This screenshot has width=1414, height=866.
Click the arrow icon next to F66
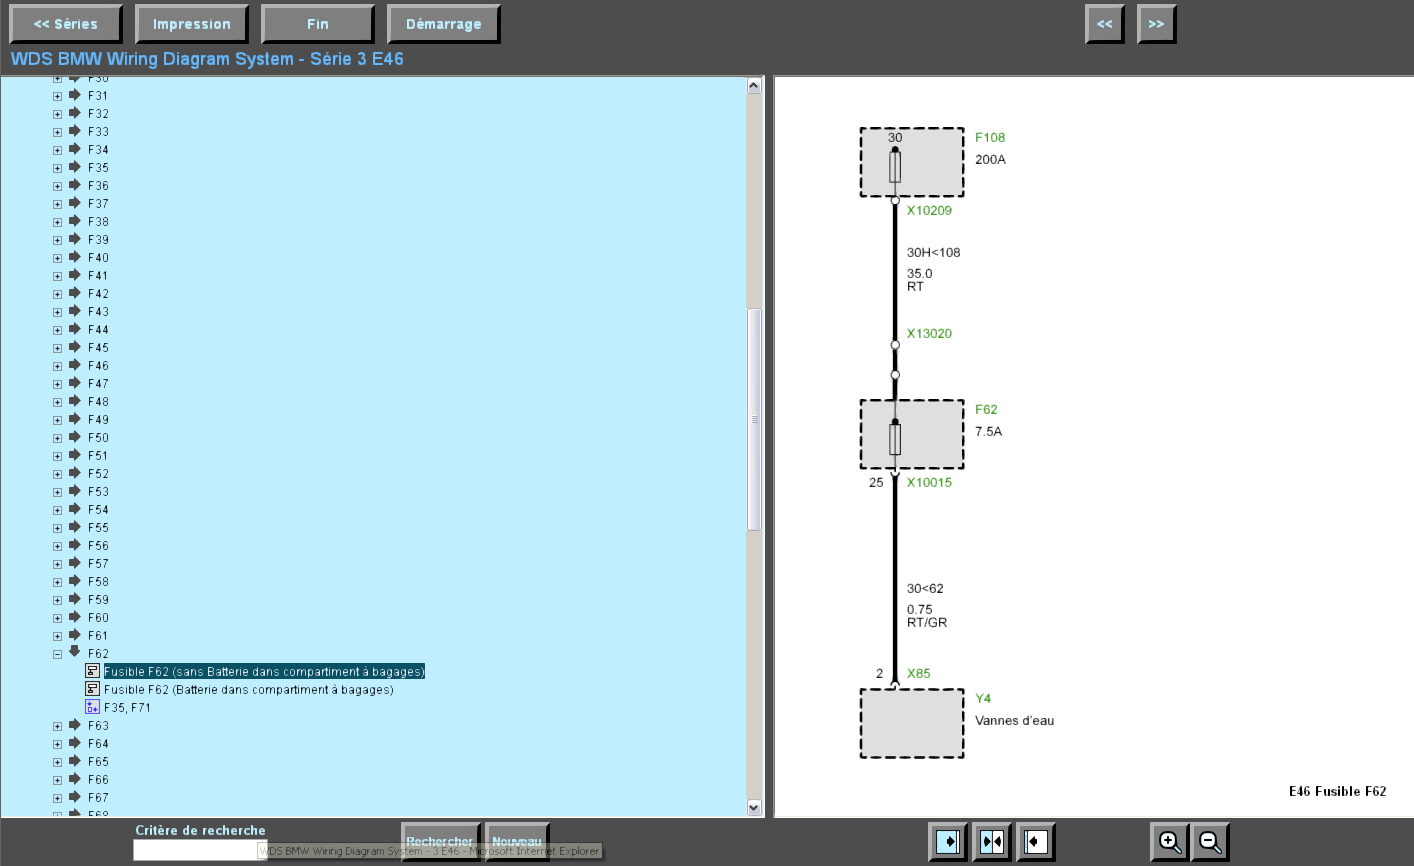click(74, 779)
